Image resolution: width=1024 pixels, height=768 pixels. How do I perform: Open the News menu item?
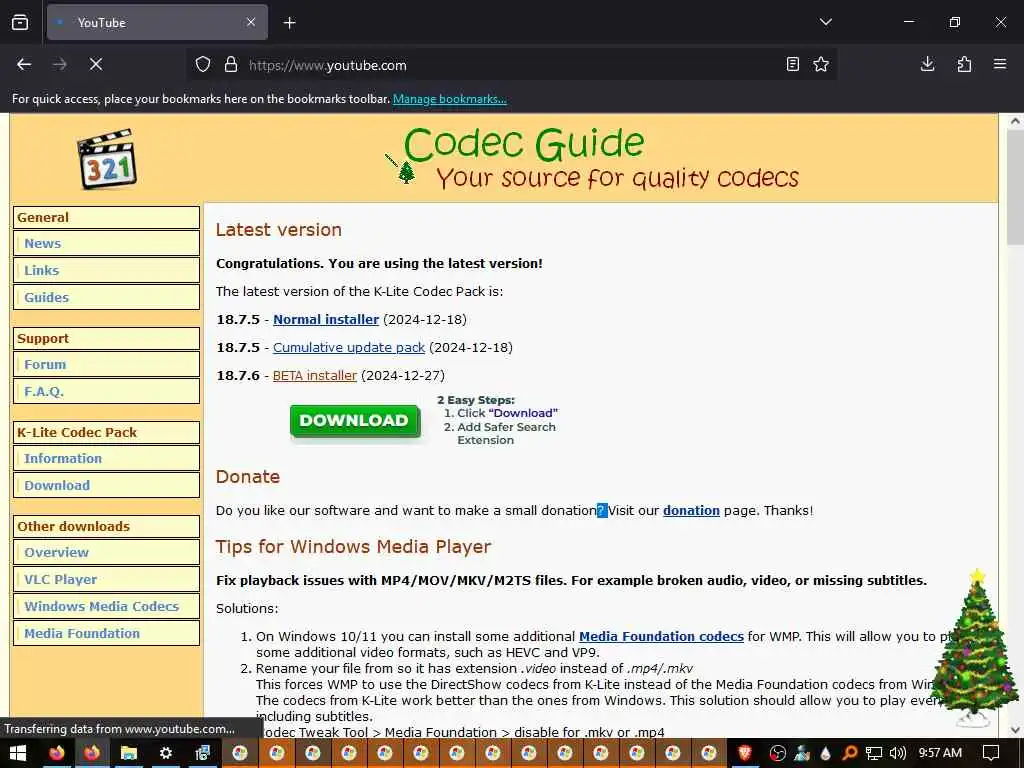(106, 244)
